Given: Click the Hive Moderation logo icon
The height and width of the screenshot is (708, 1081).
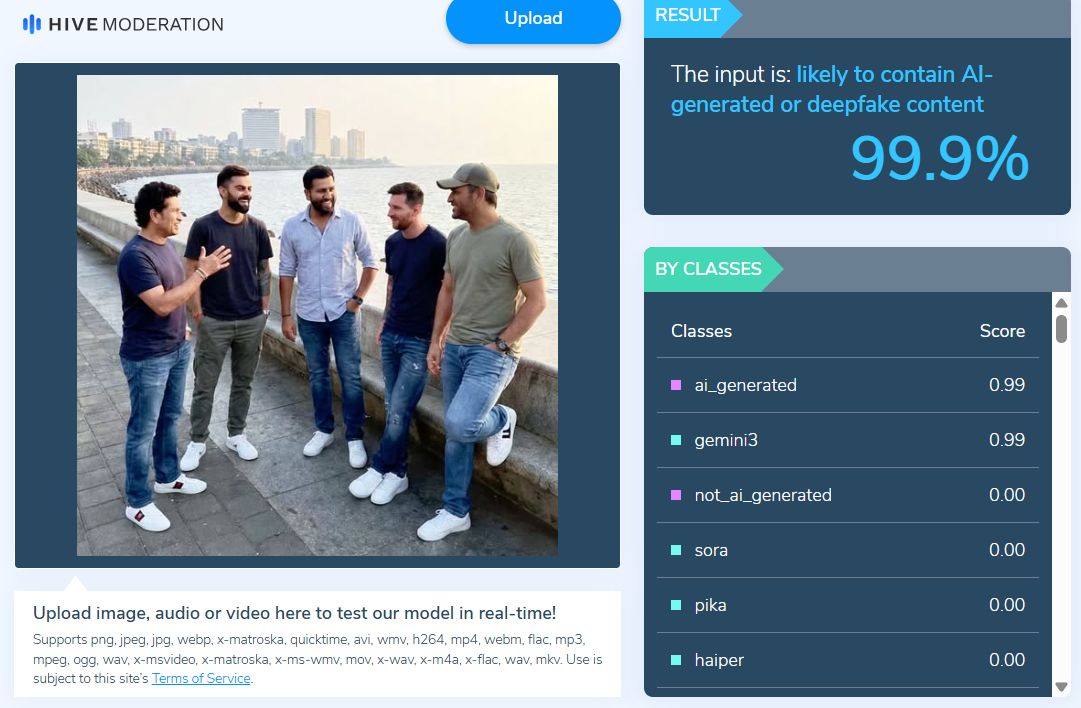Looking at the screenshot, I should point(32,24).
